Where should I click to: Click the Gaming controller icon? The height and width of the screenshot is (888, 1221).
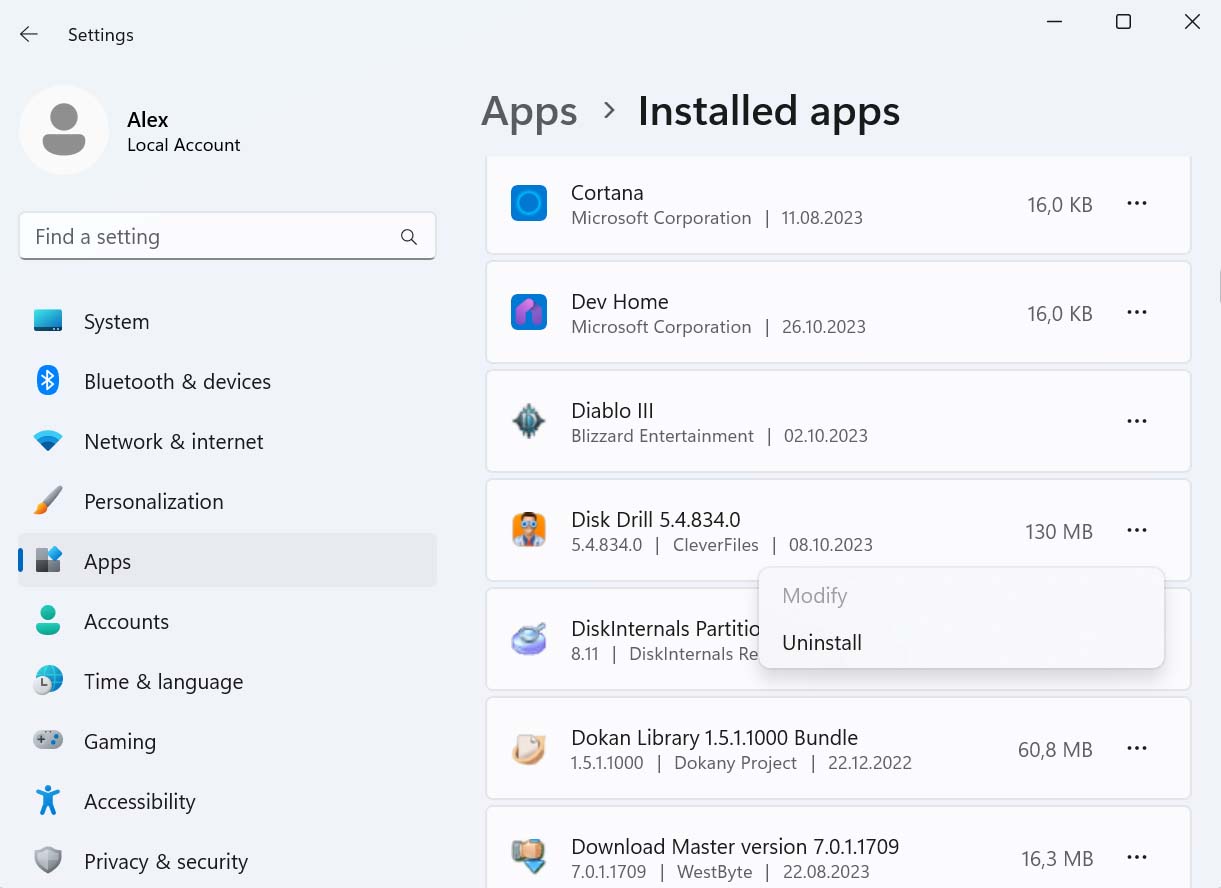tap(48, 741)
